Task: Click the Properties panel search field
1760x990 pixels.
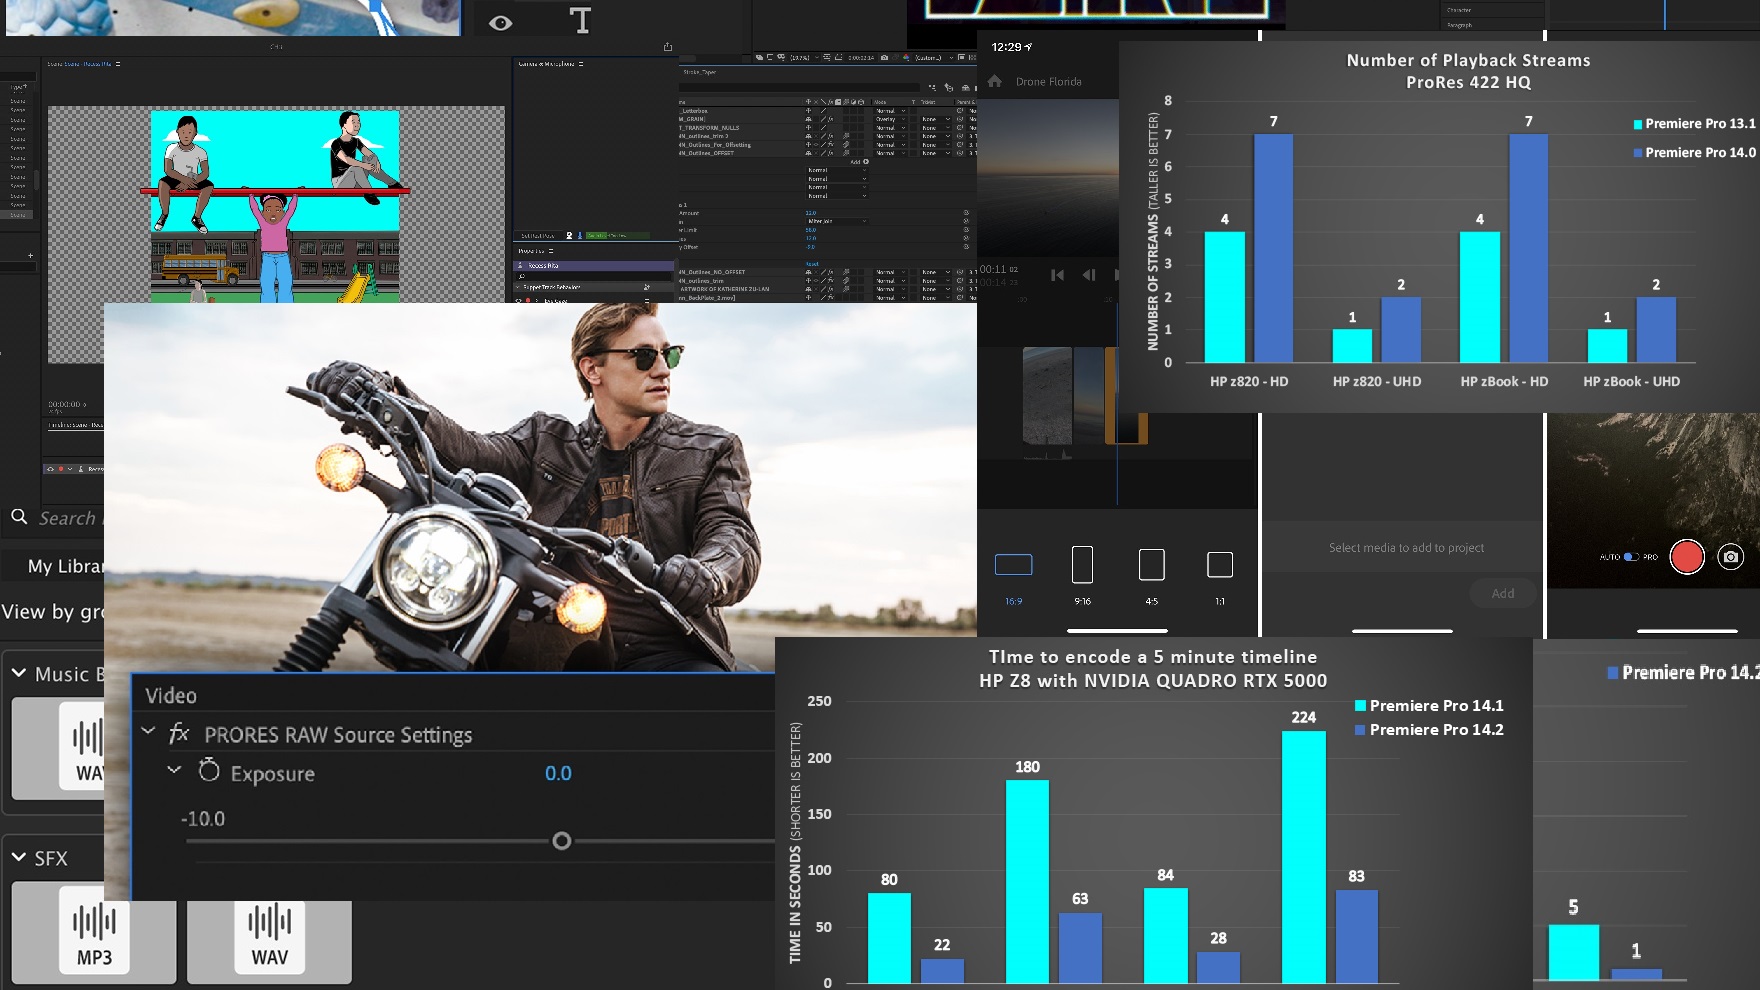Action: pos(594,276)
